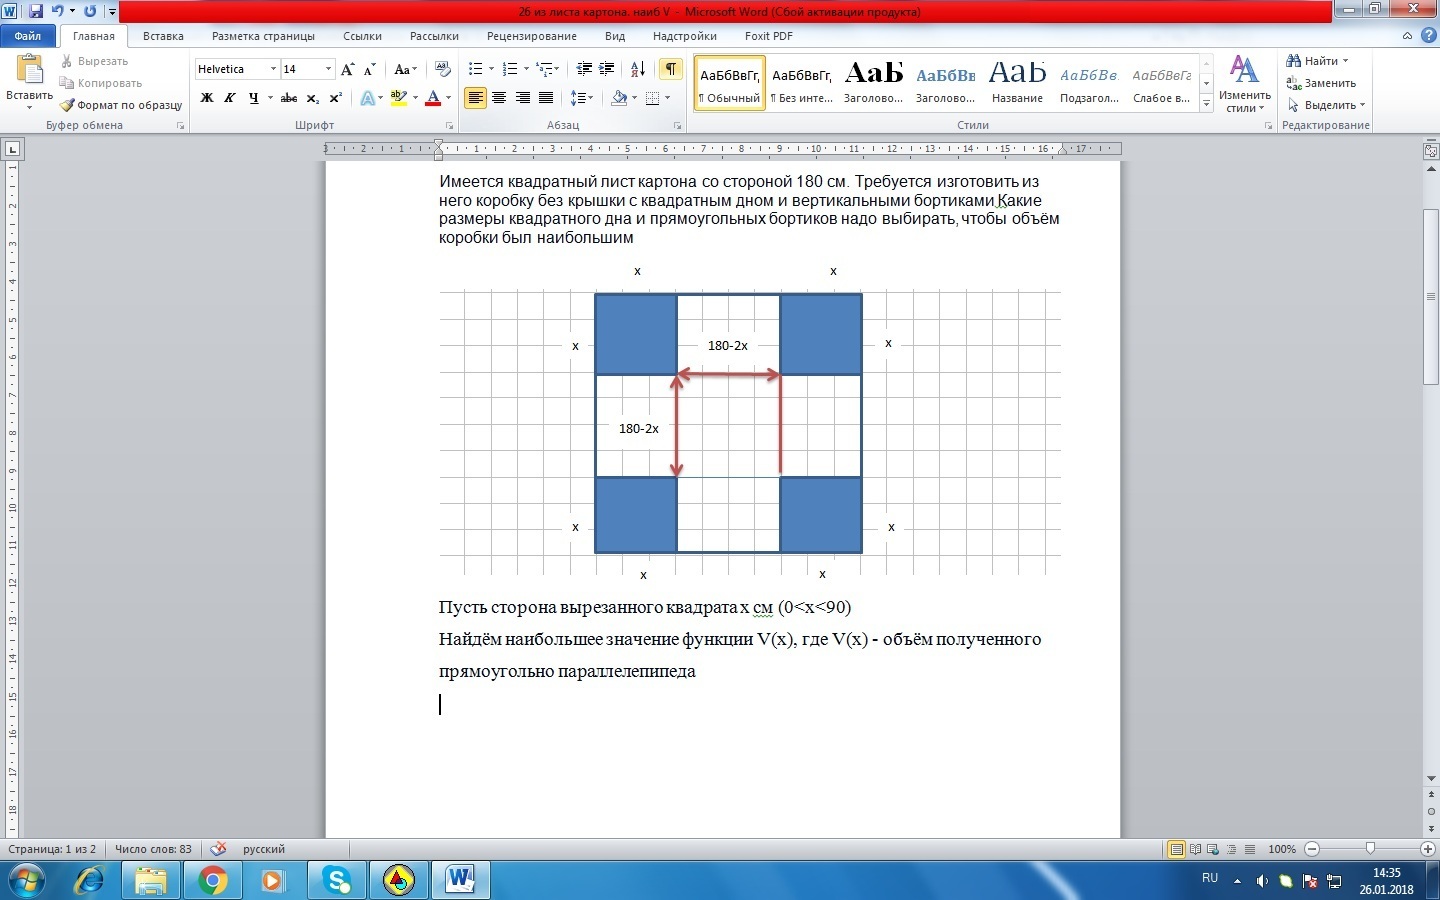Select the Название style
Viewport: 1440px width, 900px height.
[1018, 83]
